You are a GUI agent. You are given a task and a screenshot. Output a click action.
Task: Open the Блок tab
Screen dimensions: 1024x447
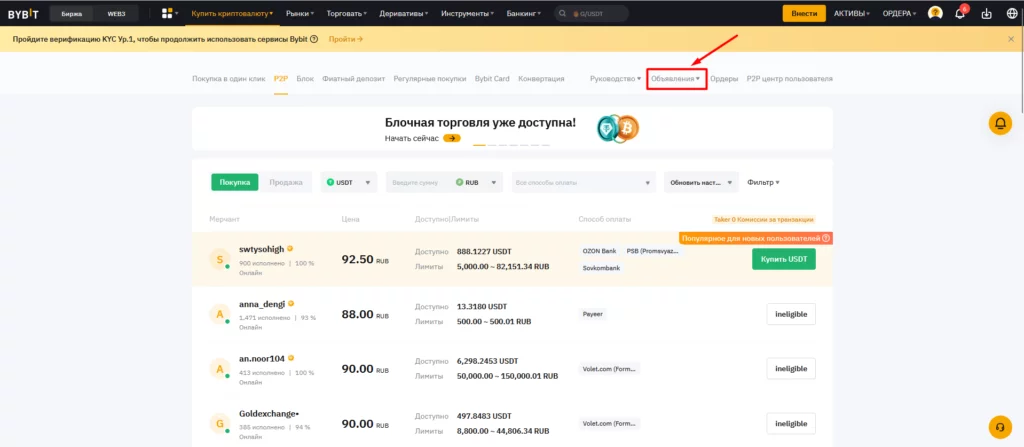coord(305,78)
